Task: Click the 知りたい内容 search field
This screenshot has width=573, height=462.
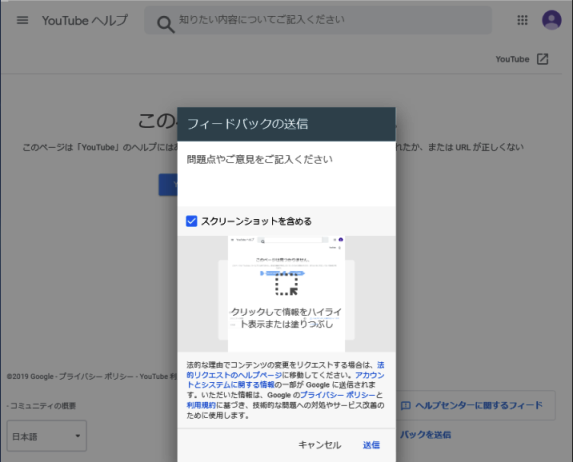Action: [x=318, y=20]
